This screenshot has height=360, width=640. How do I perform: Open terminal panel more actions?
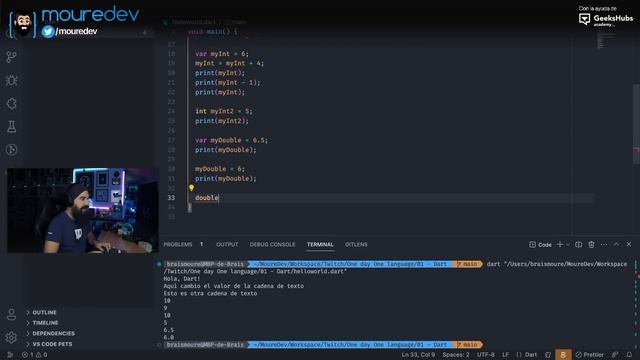(x=604, y=244)
